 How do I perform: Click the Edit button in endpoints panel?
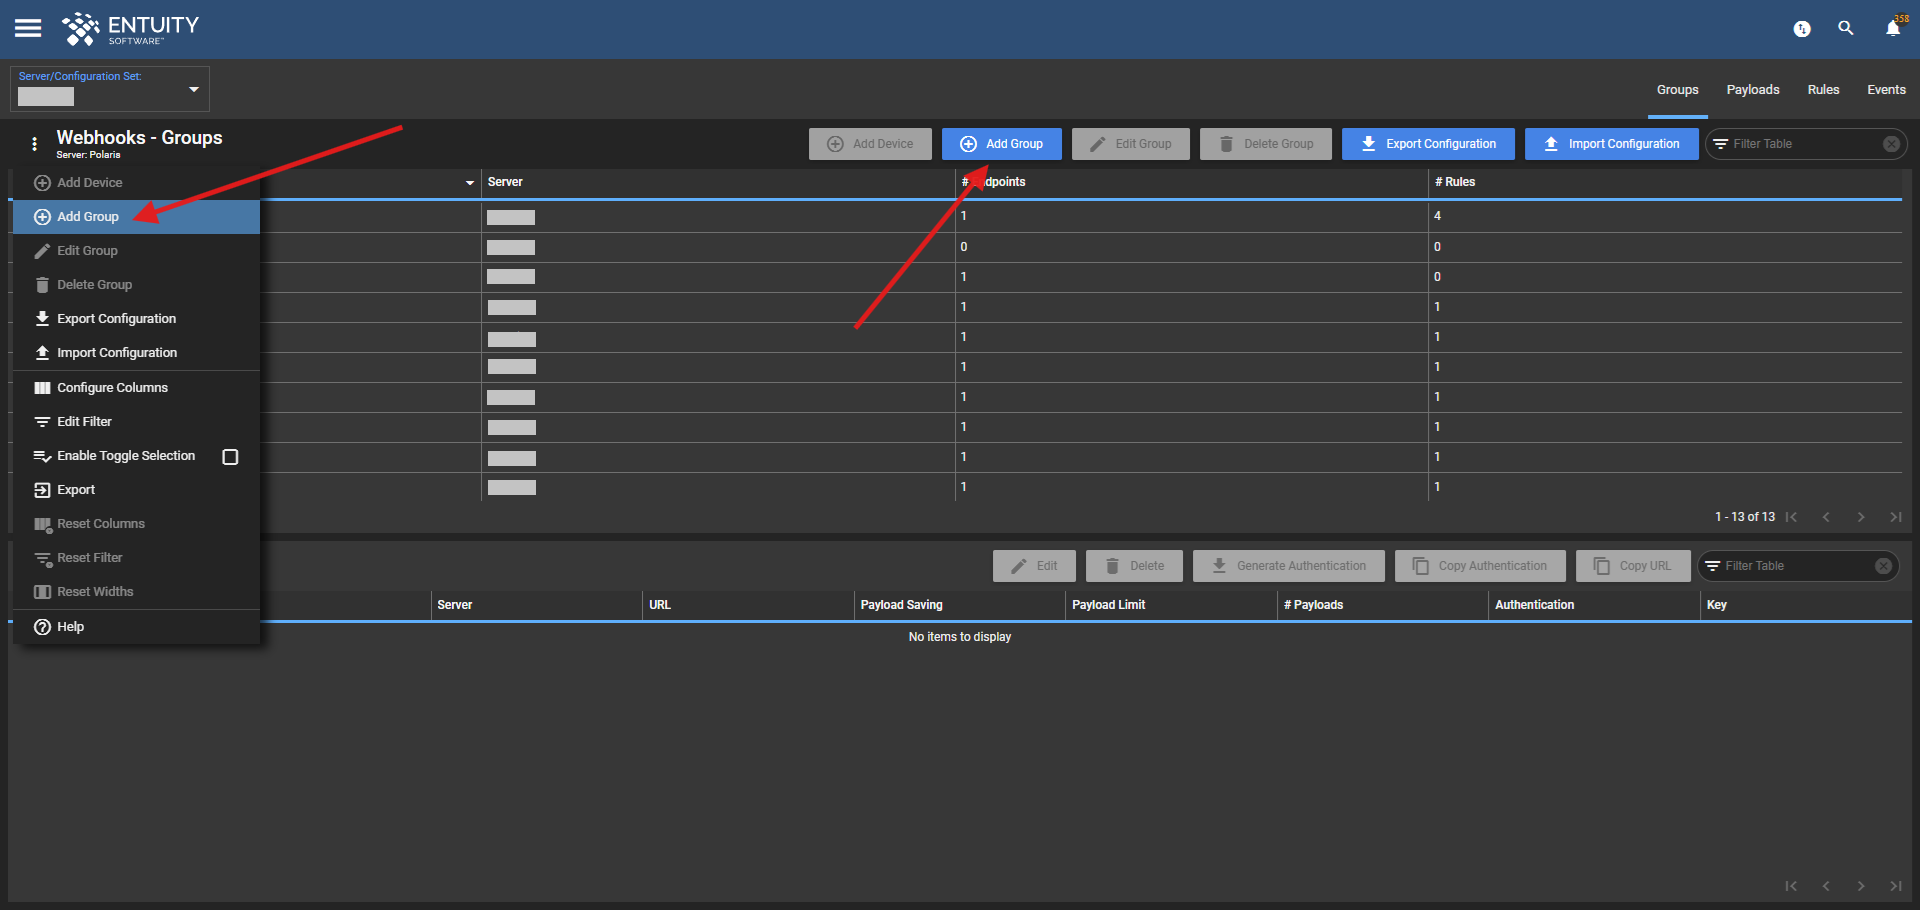click(1034, 566)
